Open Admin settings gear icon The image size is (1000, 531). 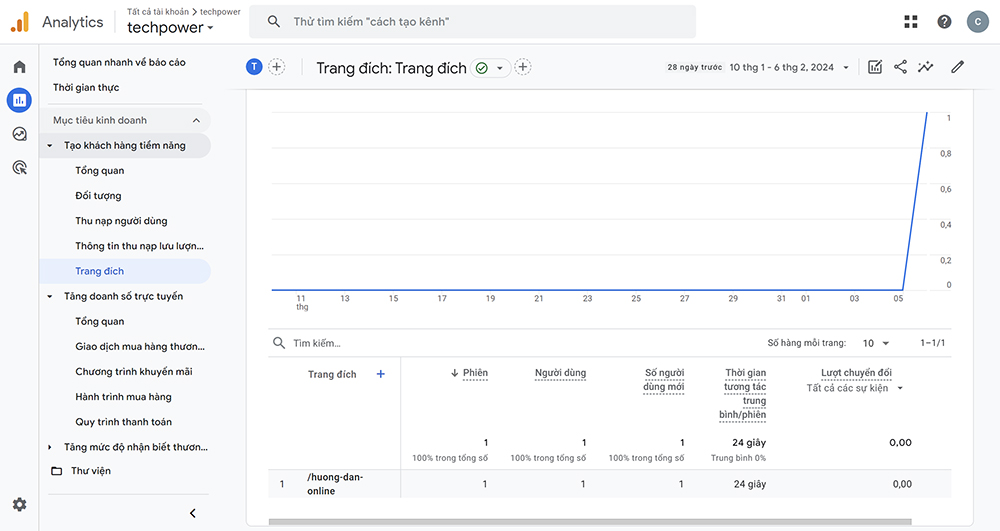[x=19, y=505]
